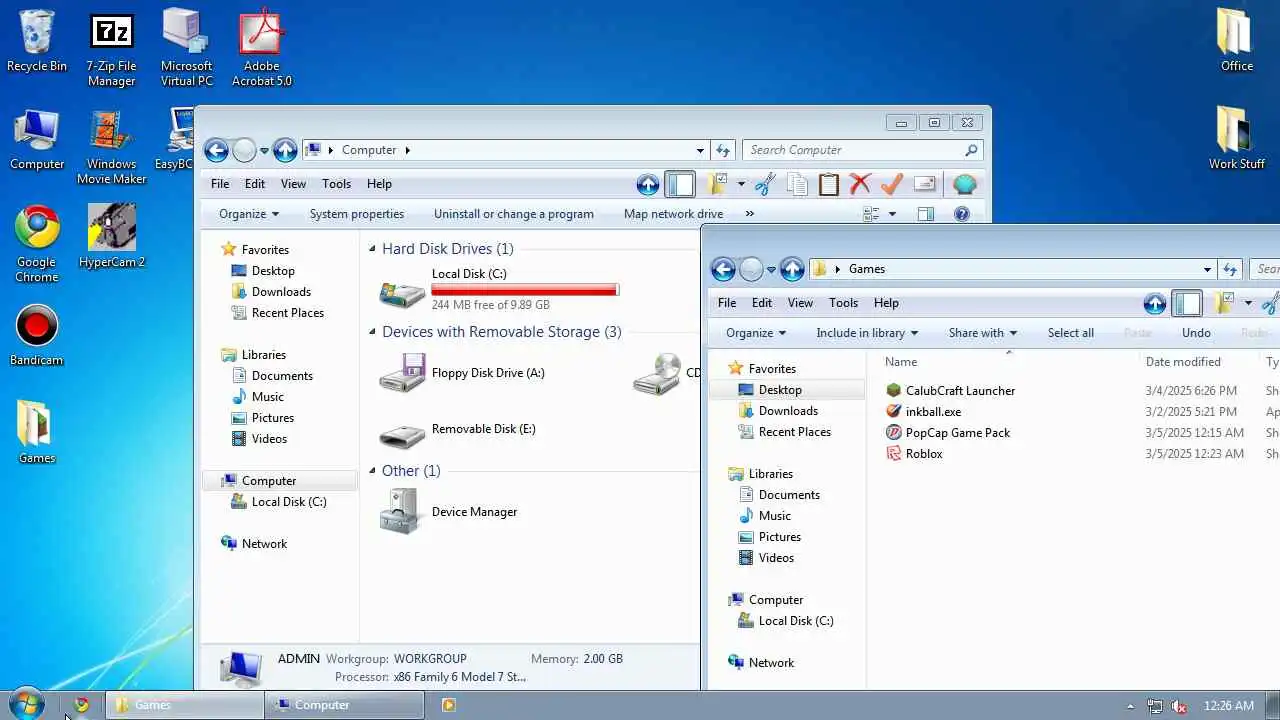Open View menu in Games window
Viewport: 1280px width, 720px height.
(x=800, y=303)
